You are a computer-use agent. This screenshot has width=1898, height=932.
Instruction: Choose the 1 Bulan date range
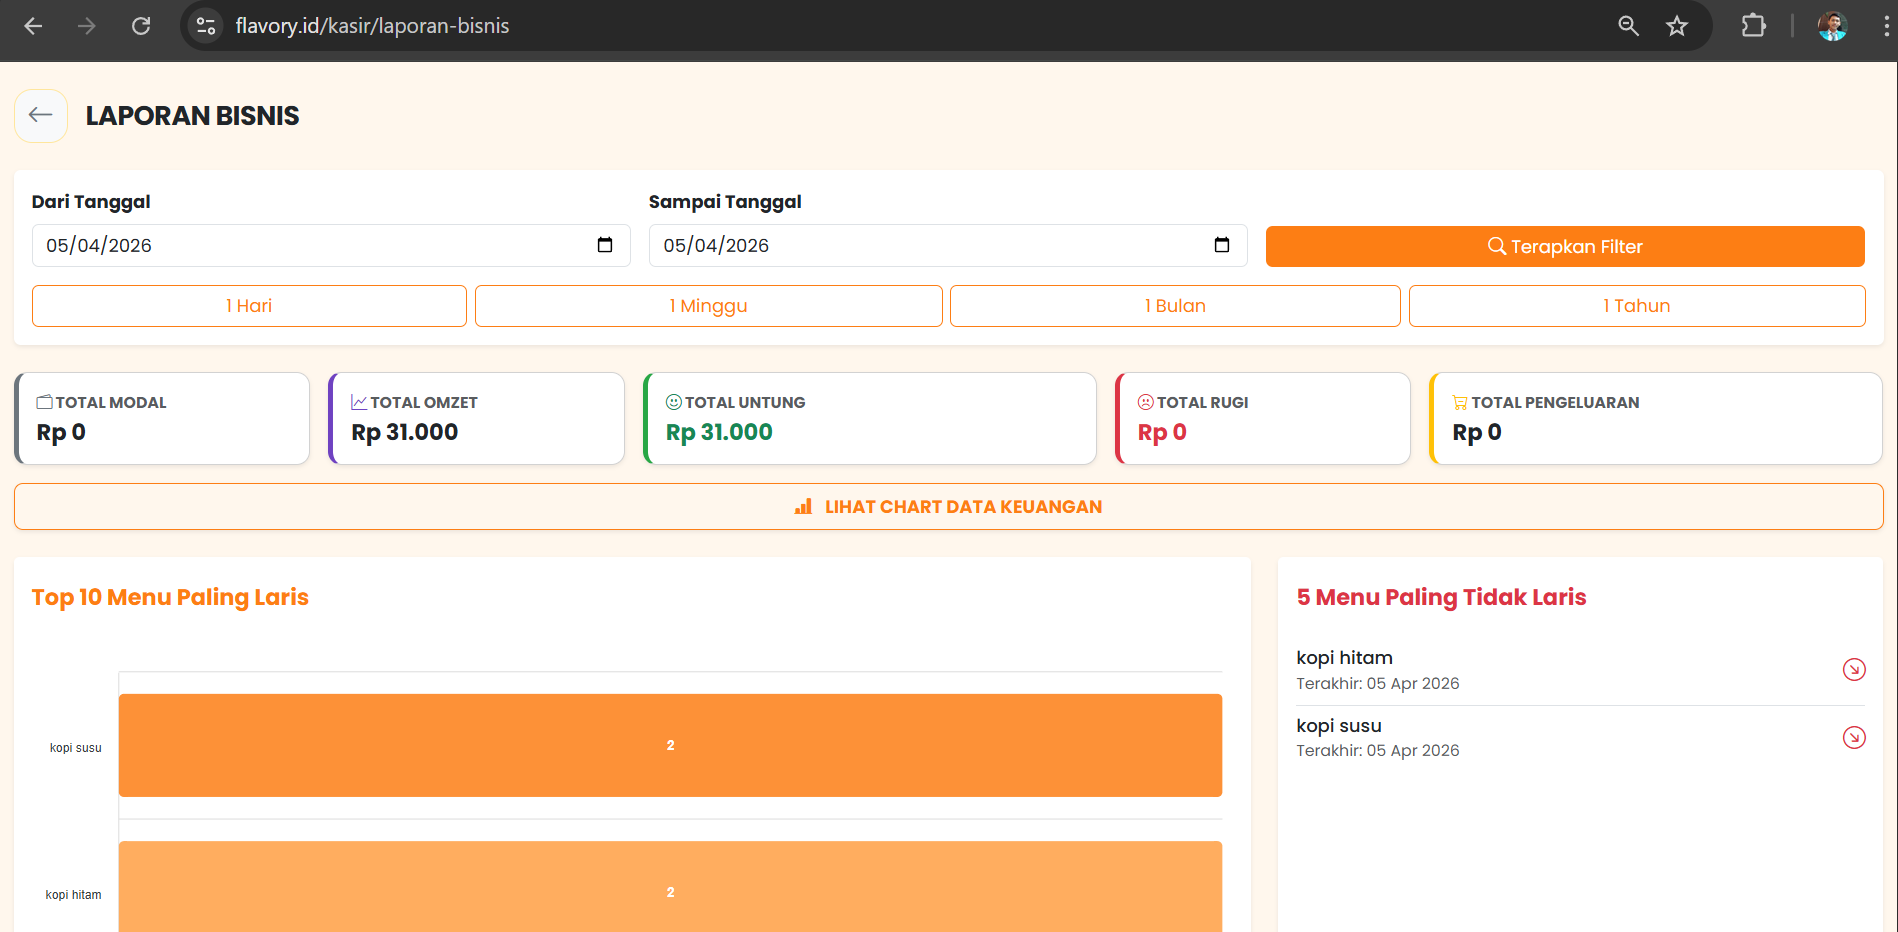(1174, 306)
